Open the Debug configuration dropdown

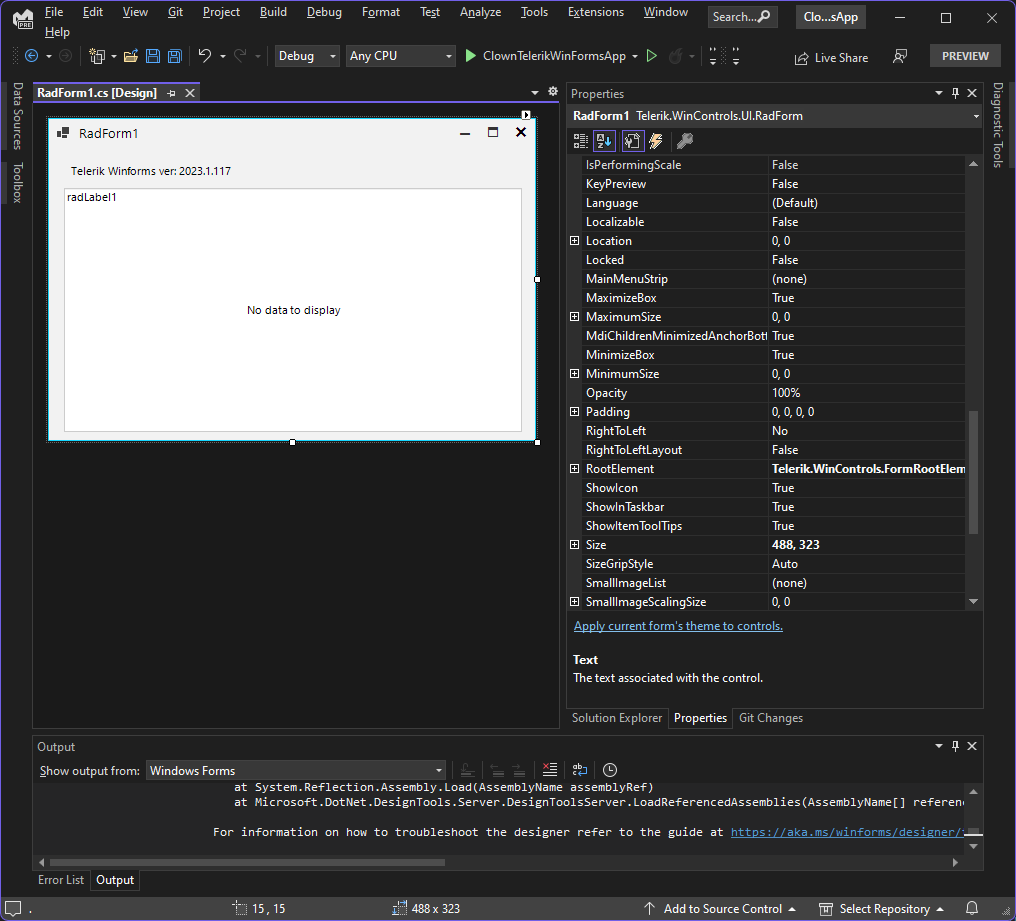[x=306, y=57]
